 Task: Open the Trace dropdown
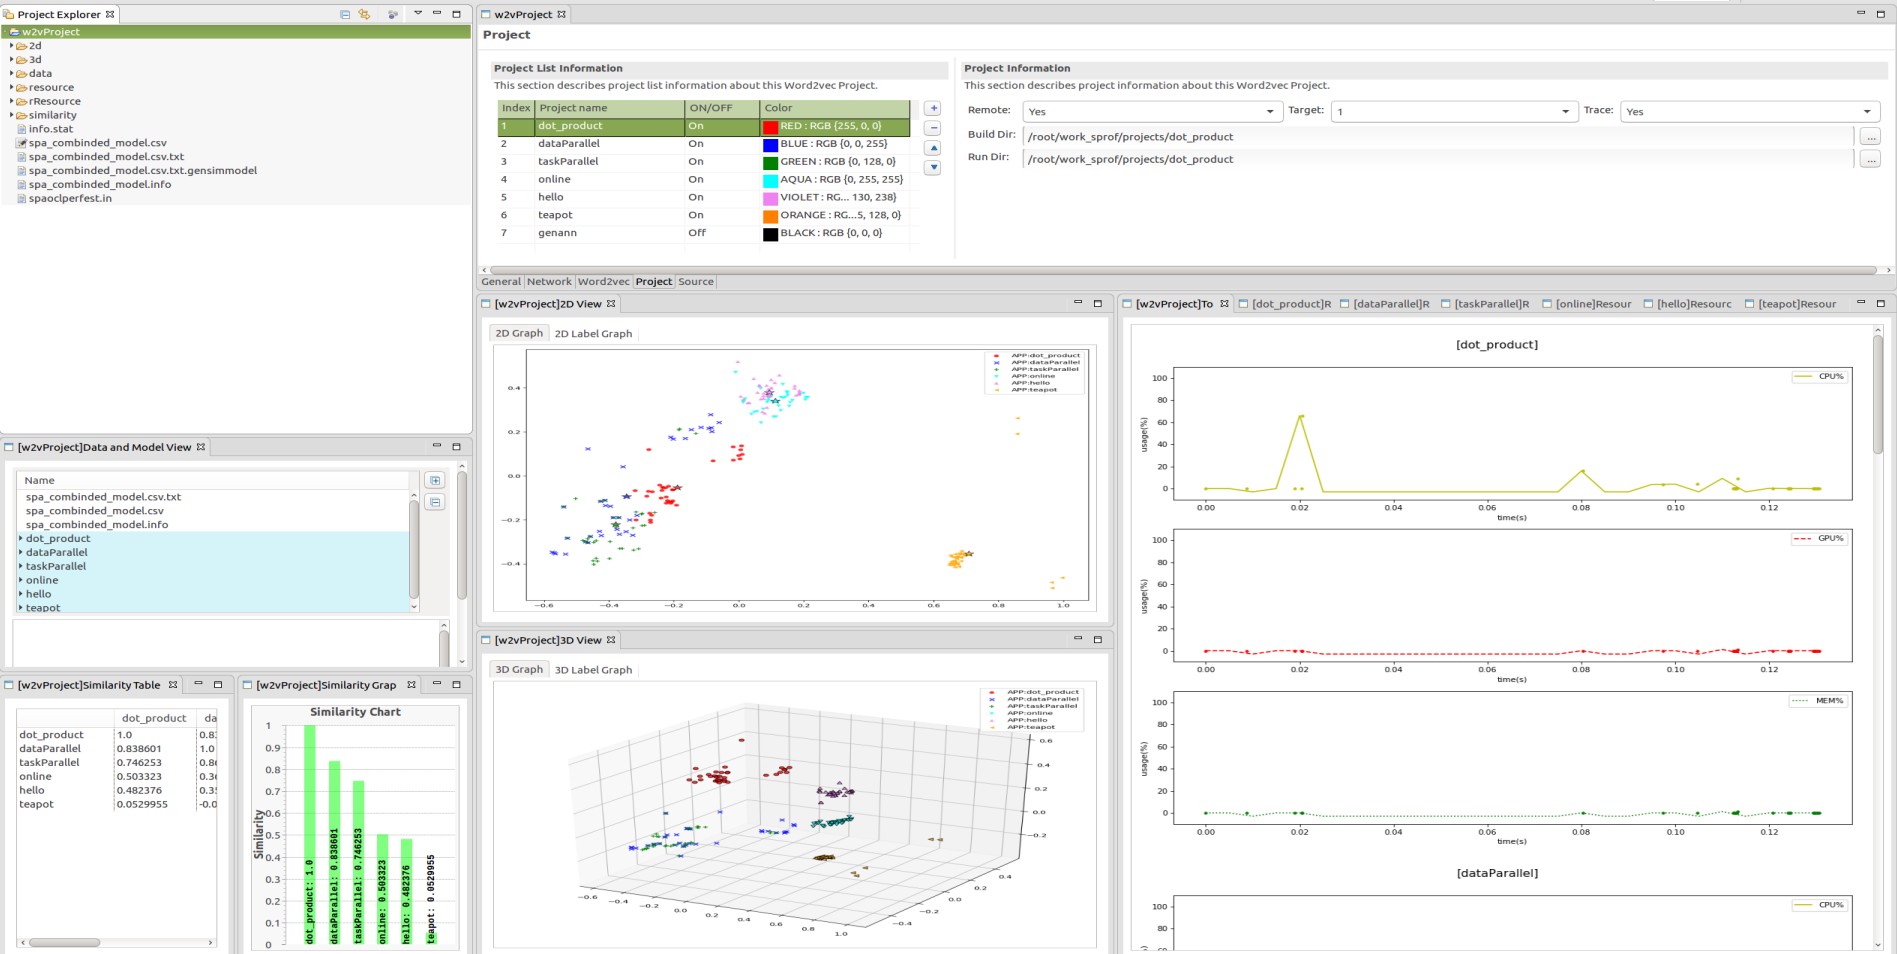(1749, 112)
